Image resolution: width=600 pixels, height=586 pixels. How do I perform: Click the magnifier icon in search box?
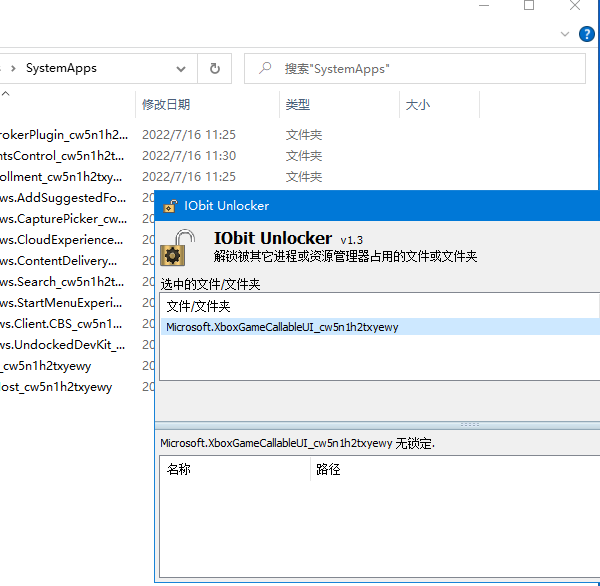(265, 69)
